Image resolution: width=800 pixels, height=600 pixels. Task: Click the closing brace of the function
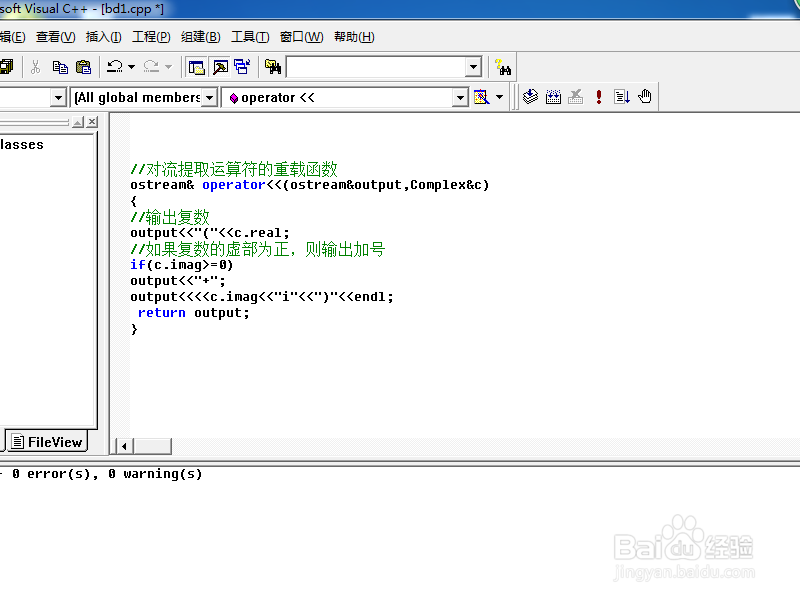[134, 329]
